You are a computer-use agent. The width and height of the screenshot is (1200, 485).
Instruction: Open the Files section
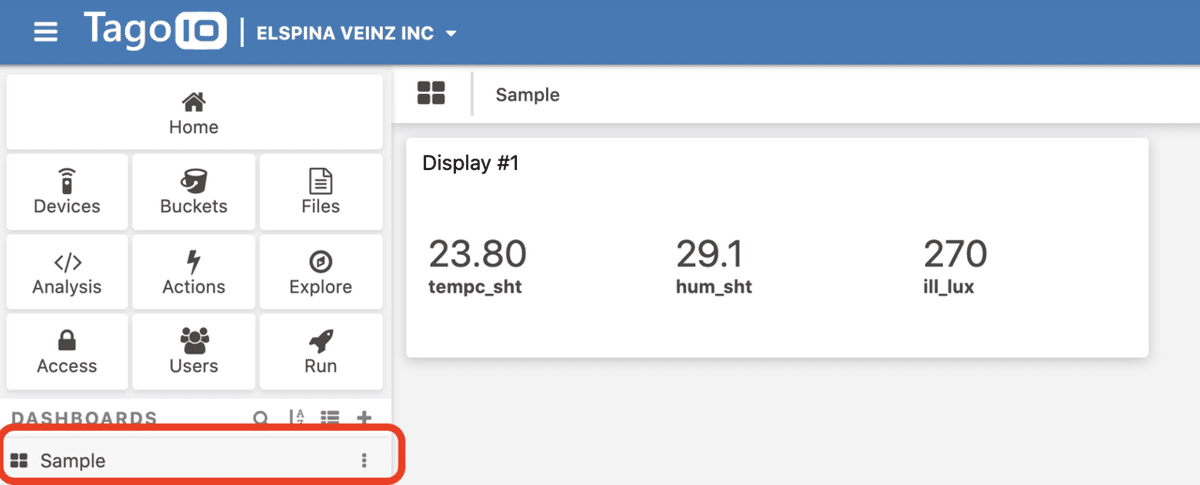coord(321,192)
